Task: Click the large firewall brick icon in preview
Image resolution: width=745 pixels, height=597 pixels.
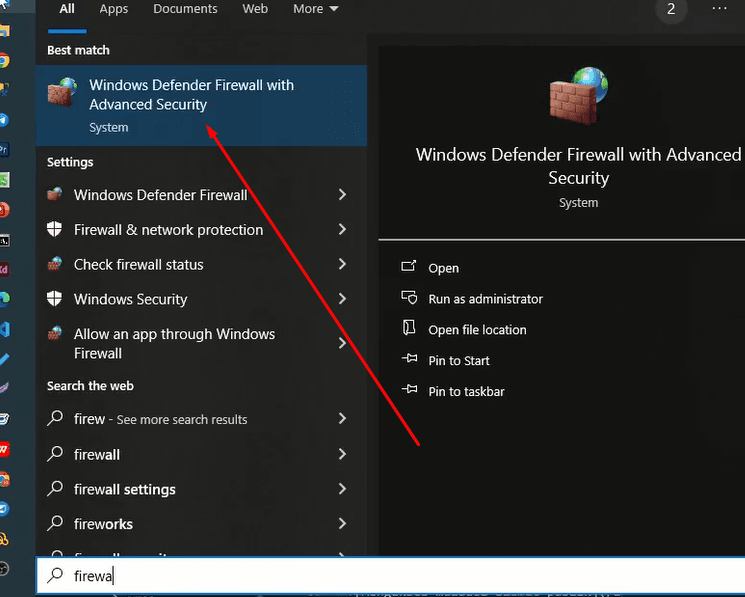Action: (578, 95)
